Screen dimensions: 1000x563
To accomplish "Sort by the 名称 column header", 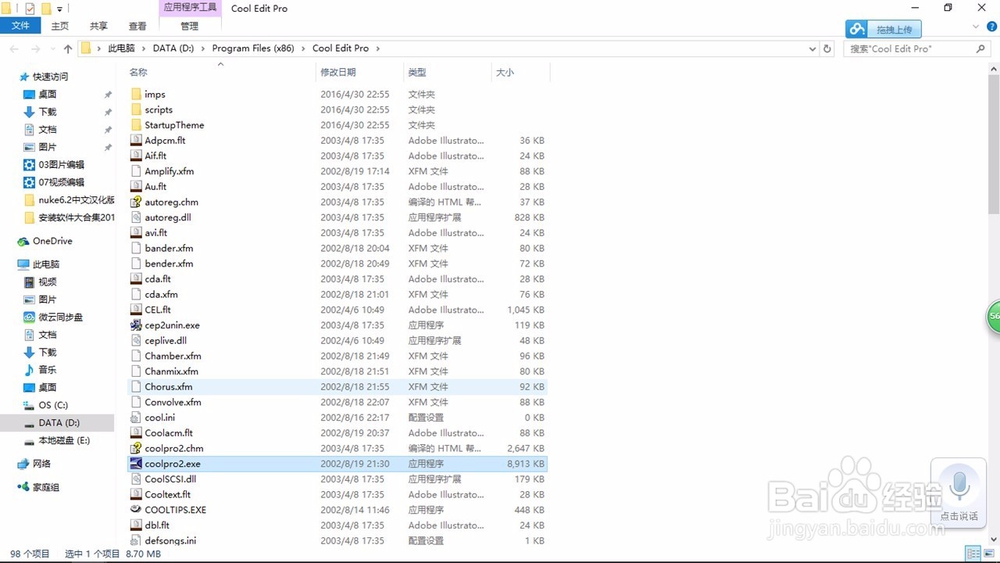I will pyautogui.click(x=138, y=72).
